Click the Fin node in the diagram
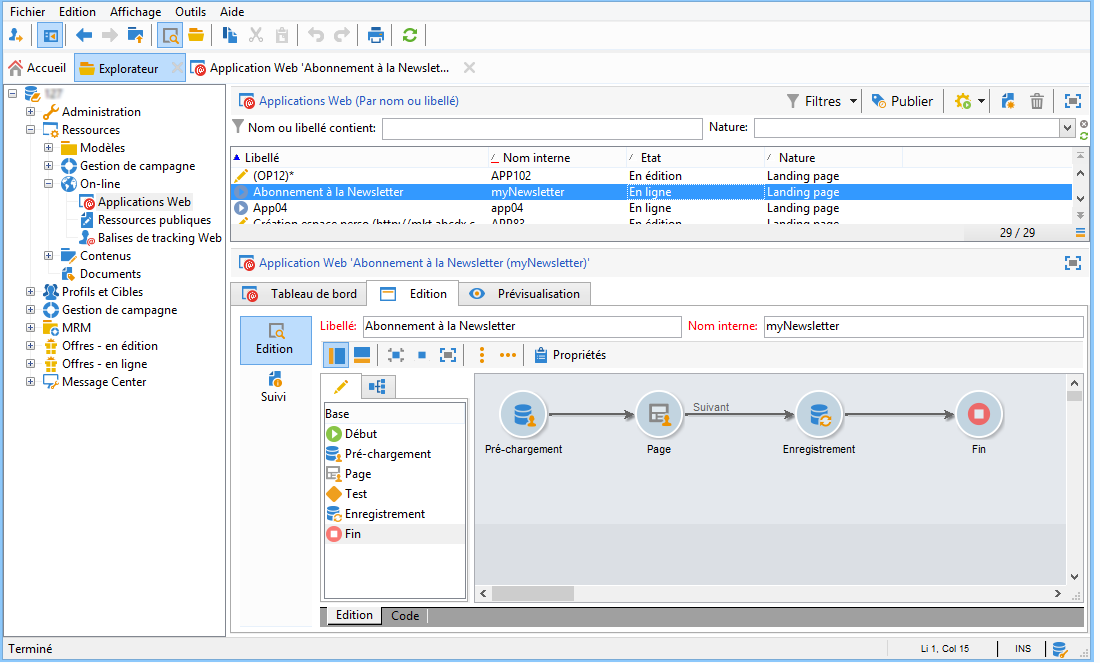1100x663 pixels. point(979,415)
